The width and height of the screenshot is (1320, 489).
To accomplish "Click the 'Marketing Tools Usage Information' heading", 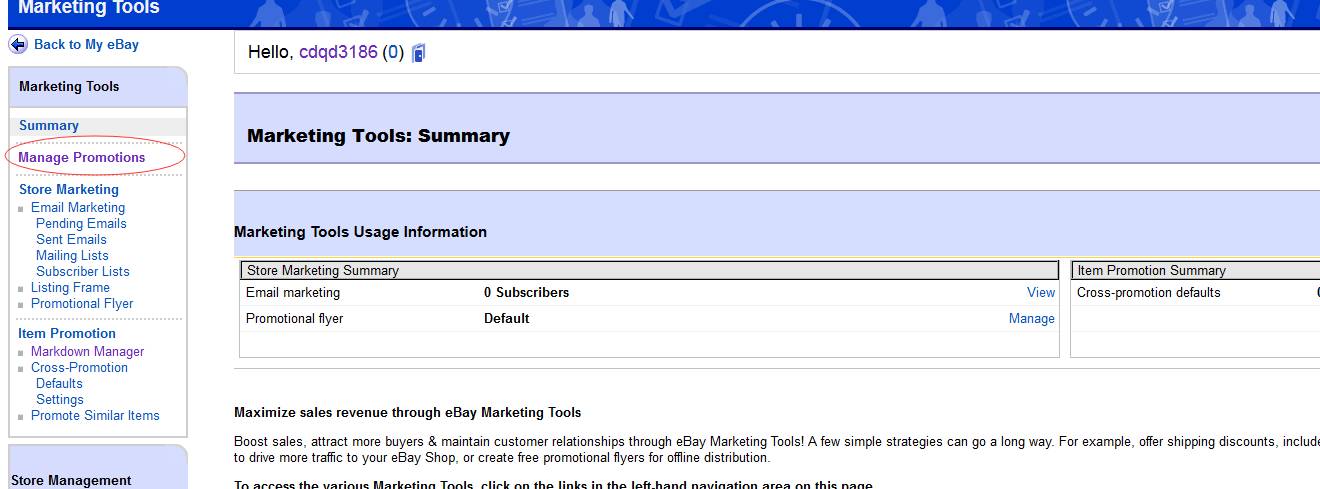I will coord(360,232).
